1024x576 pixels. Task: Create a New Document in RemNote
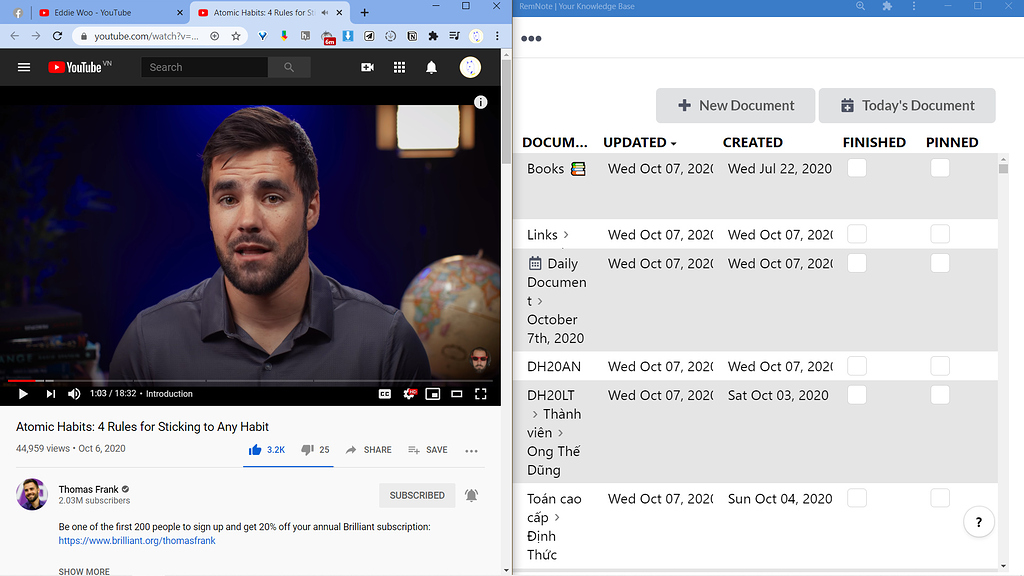click(735, 105)
